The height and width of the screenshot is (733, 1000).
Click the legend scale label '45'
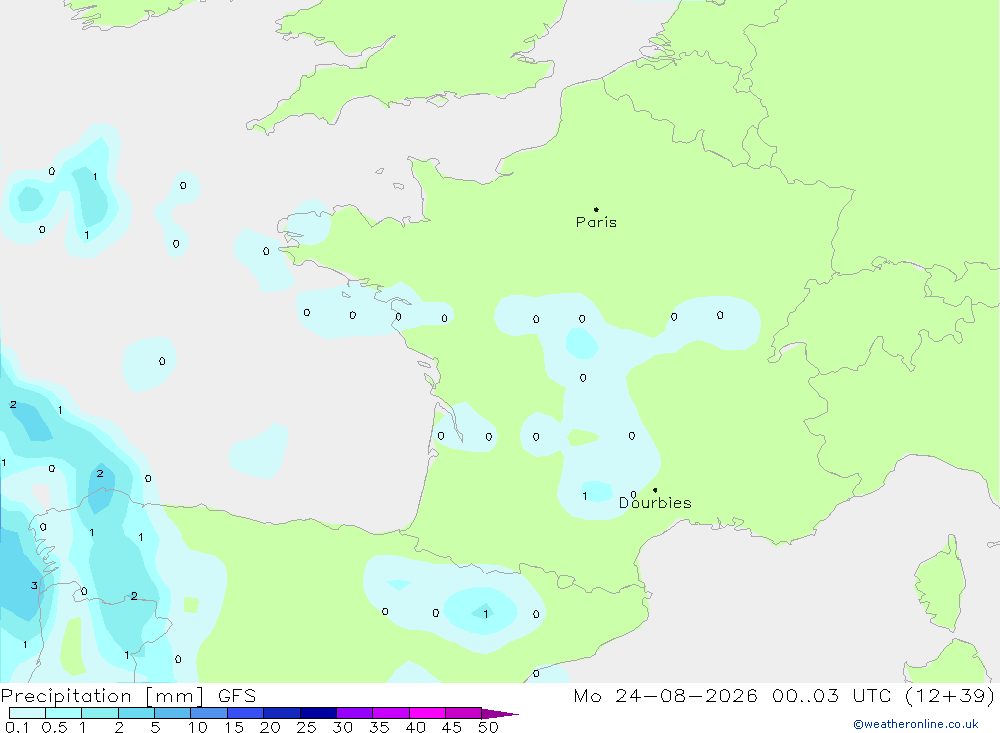[452, 727]
